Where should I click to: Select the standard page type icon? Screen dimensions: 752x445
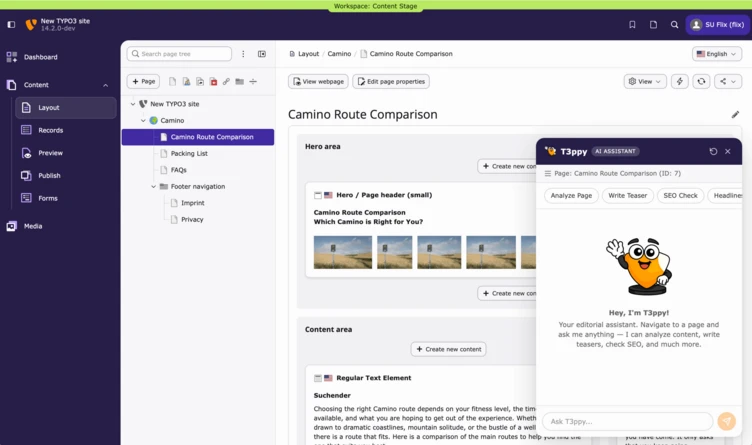[x=173, y=82]
